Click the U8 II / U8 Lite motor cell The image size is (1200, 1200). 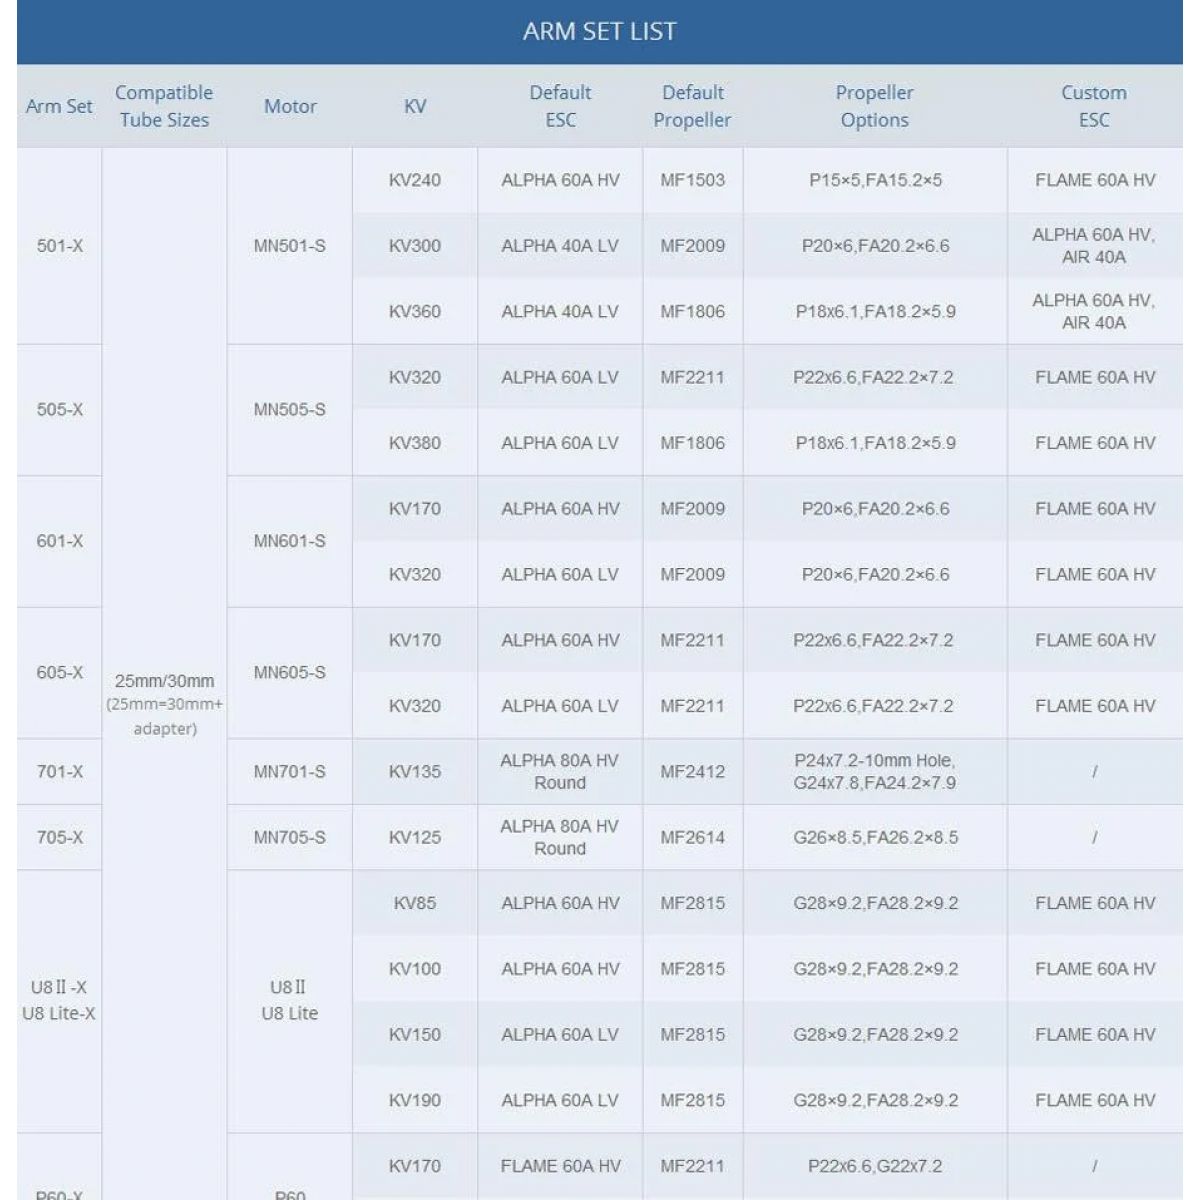(290, 1000)
